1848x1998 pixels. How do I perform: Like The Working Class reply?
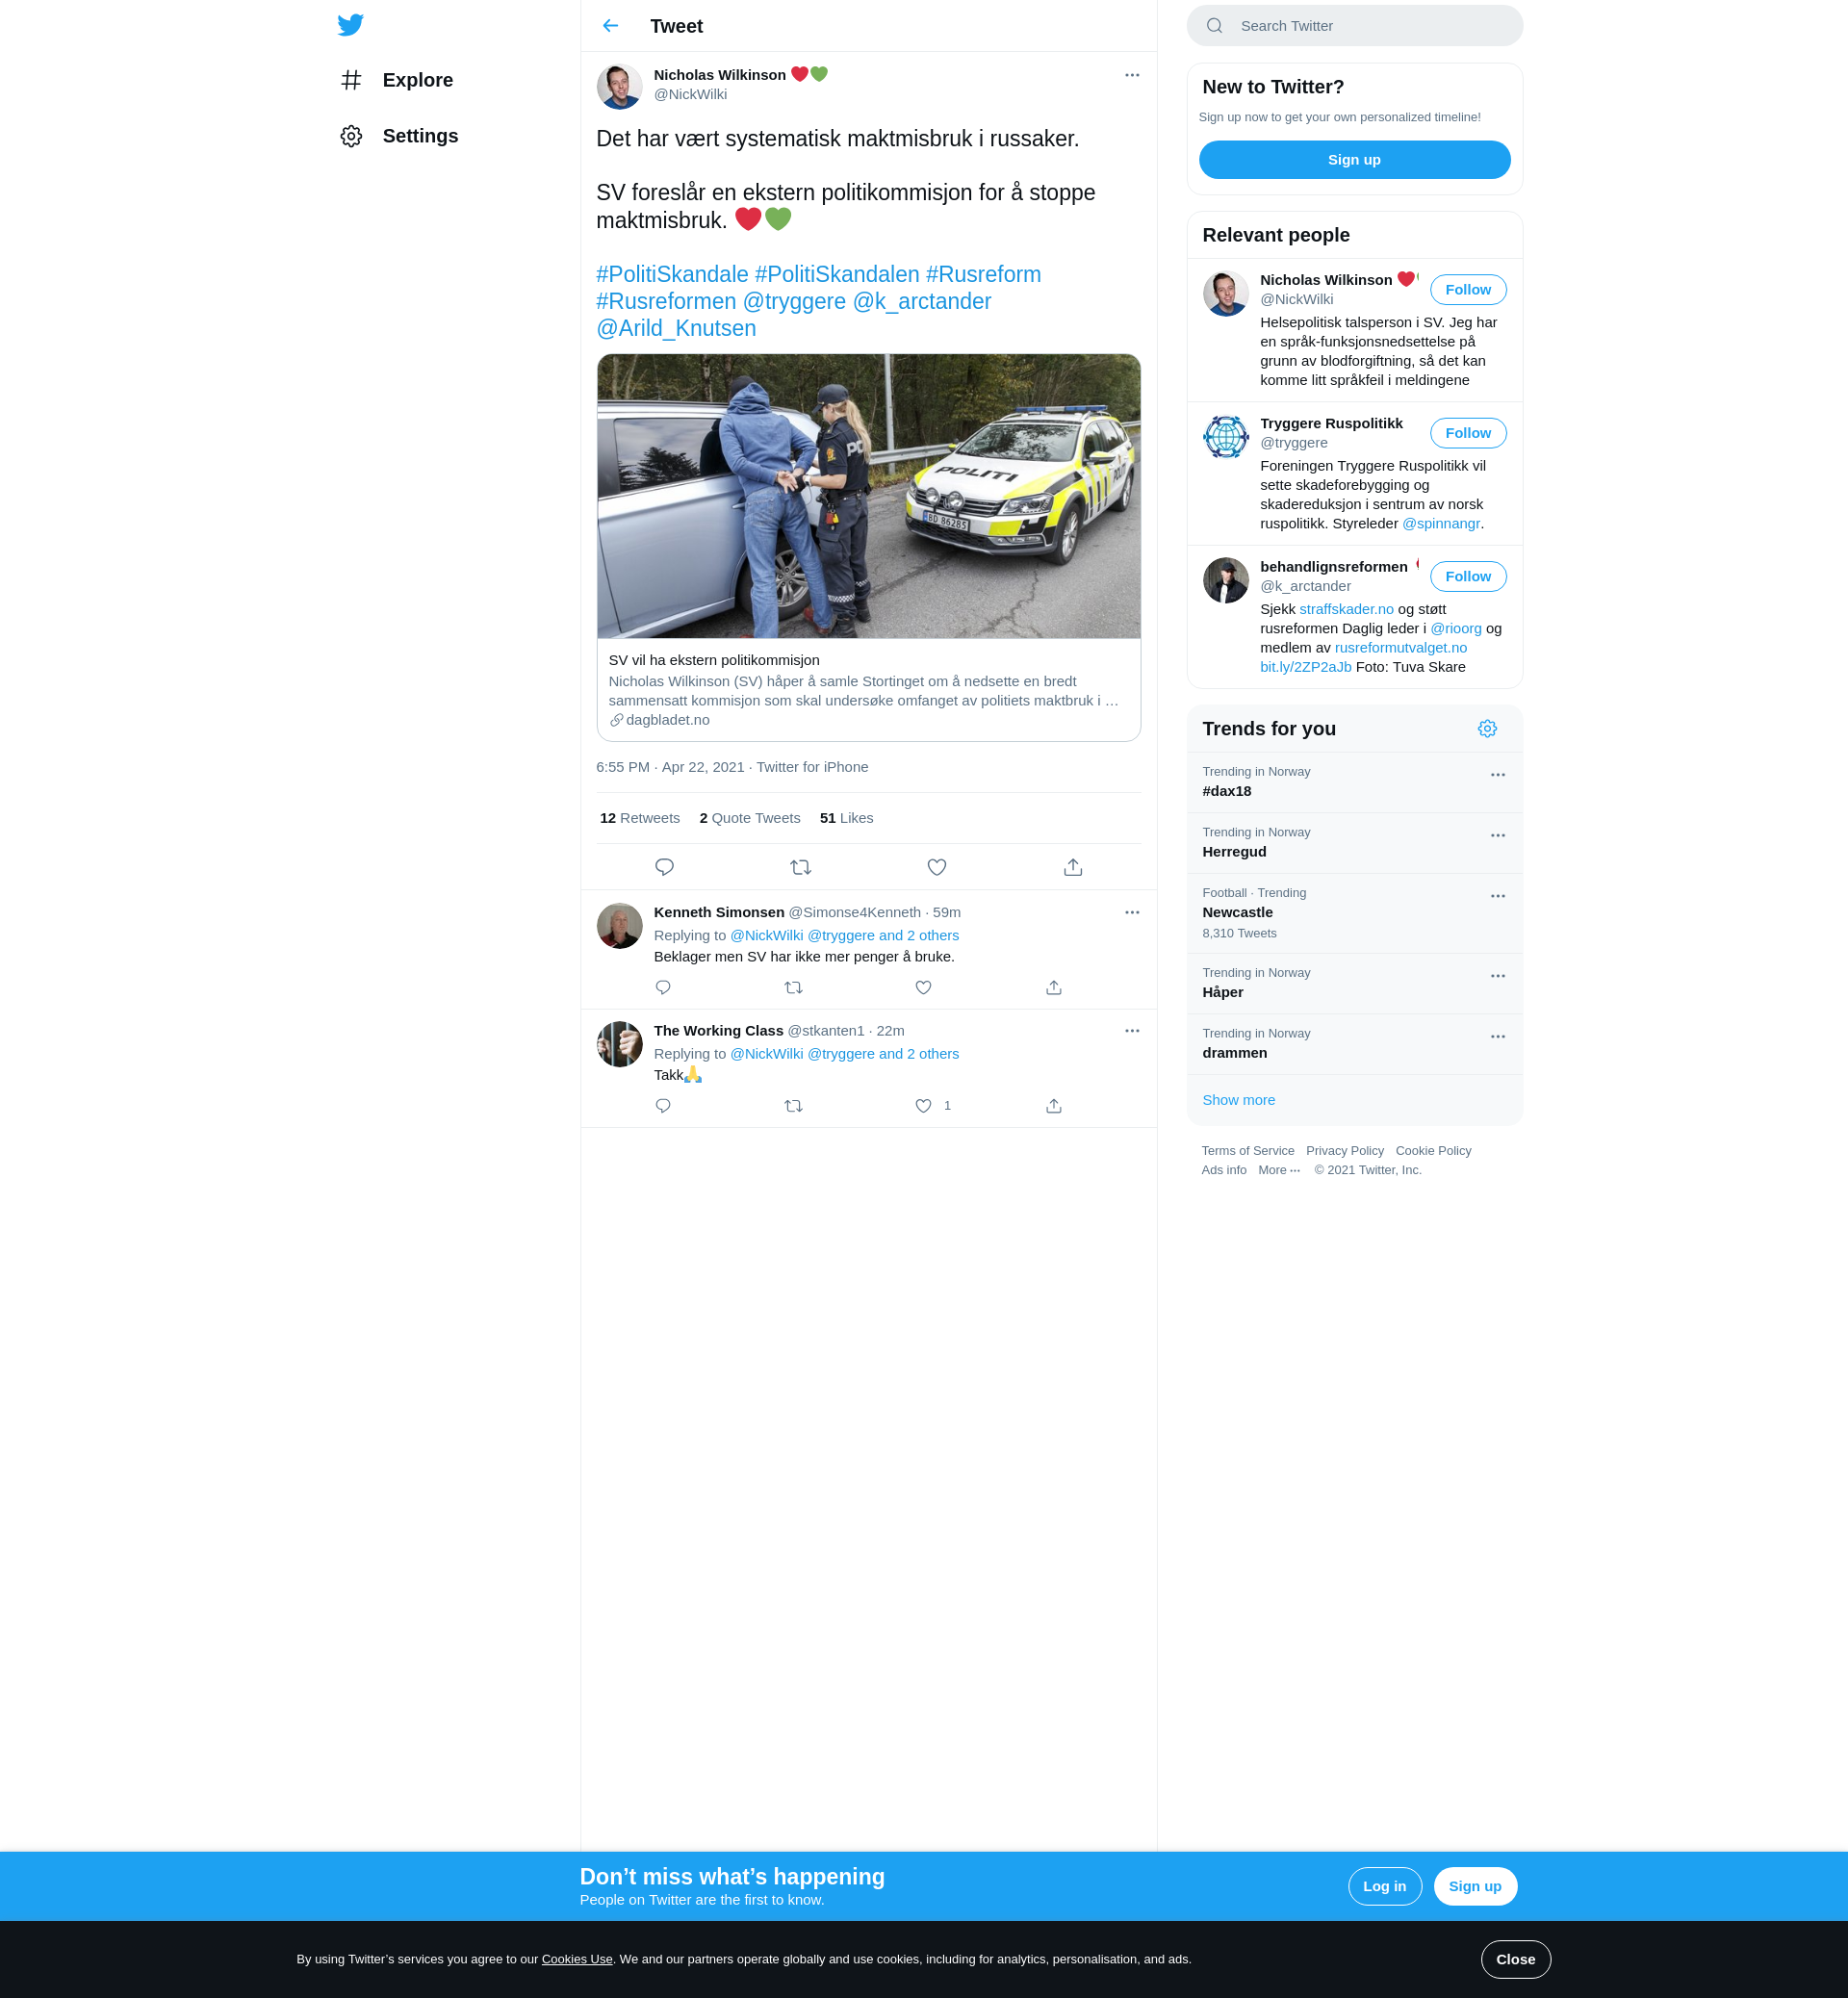923,1106
